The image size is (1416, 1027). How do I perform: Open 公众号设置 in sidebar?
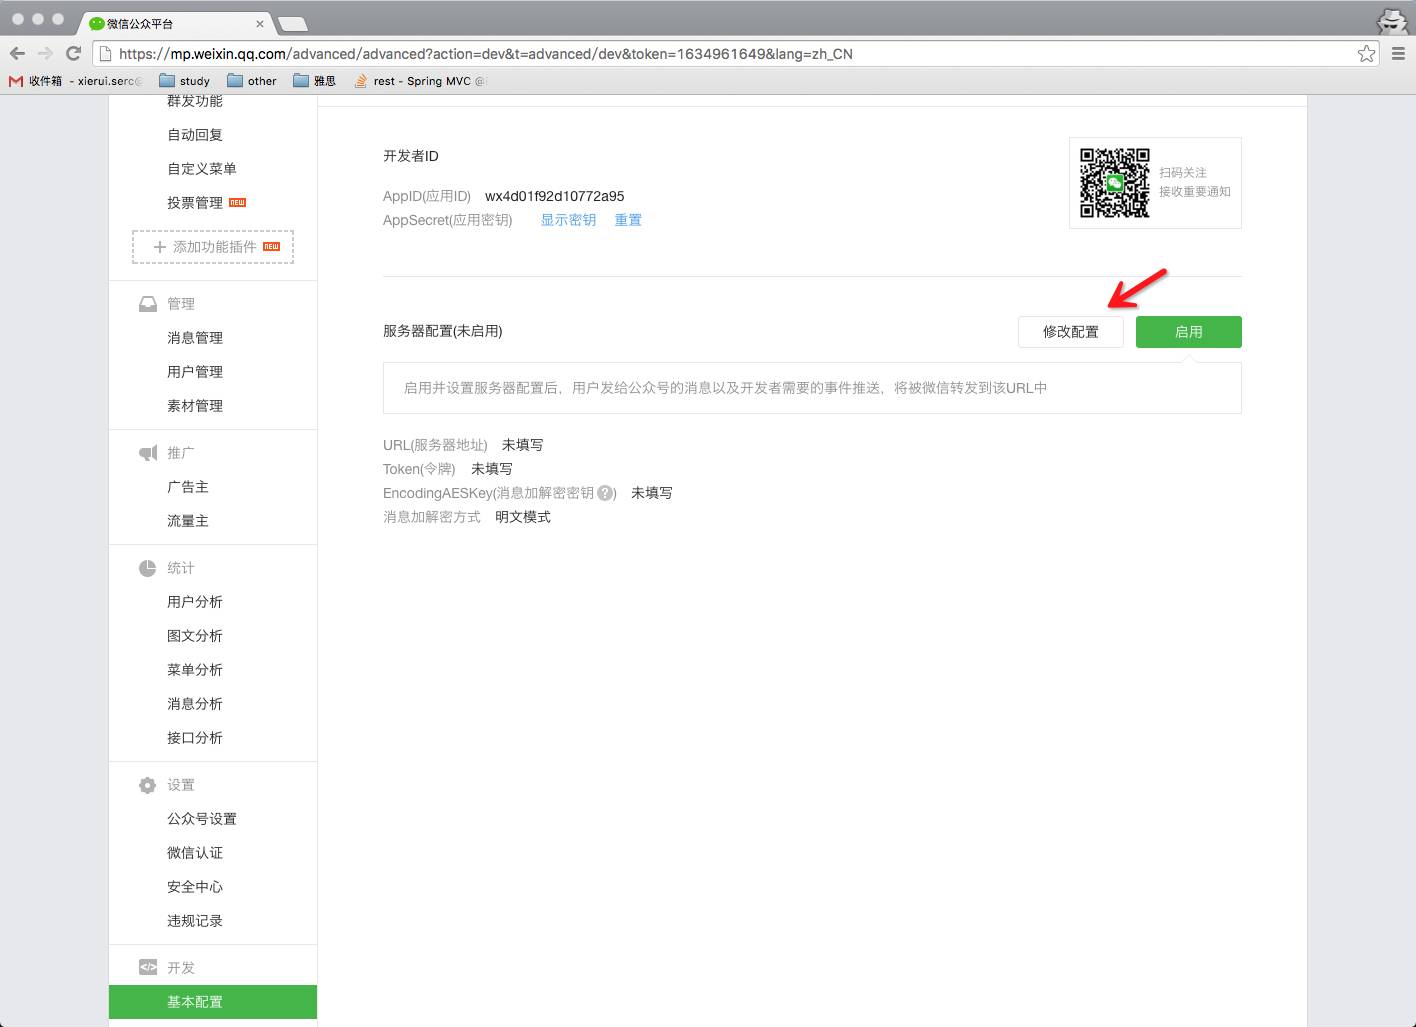coord(202,819)
